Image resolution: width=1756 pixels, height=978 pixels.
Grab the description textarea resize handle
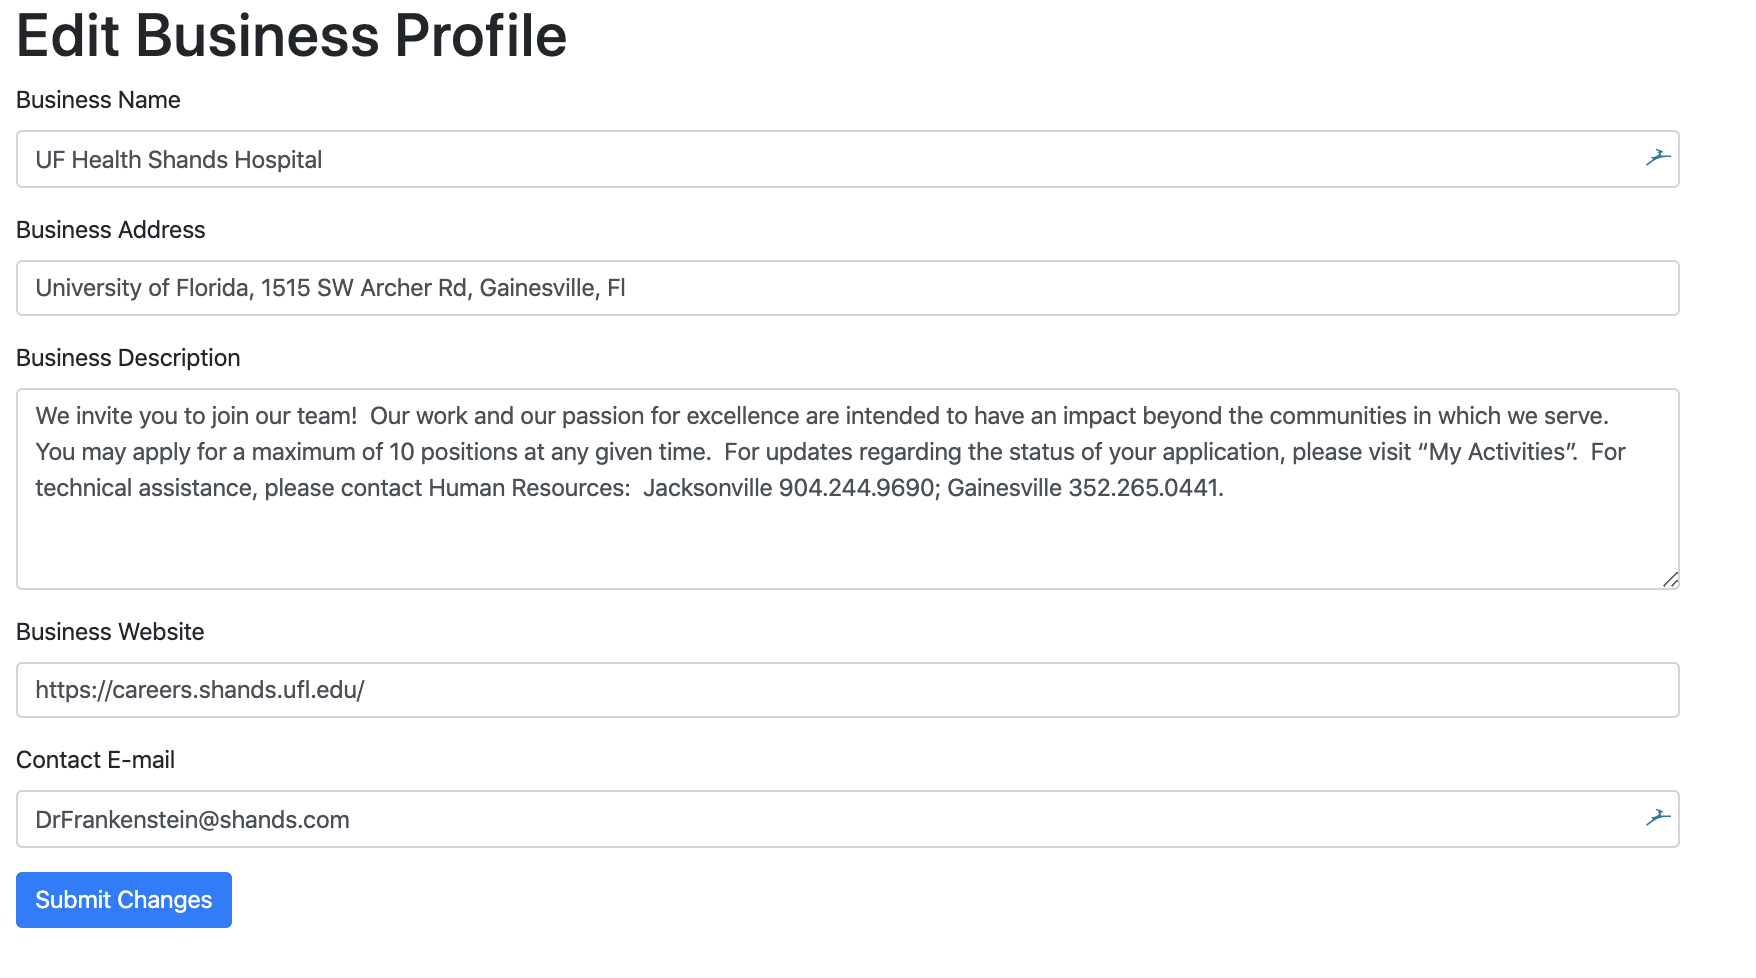pos(1670,580)
